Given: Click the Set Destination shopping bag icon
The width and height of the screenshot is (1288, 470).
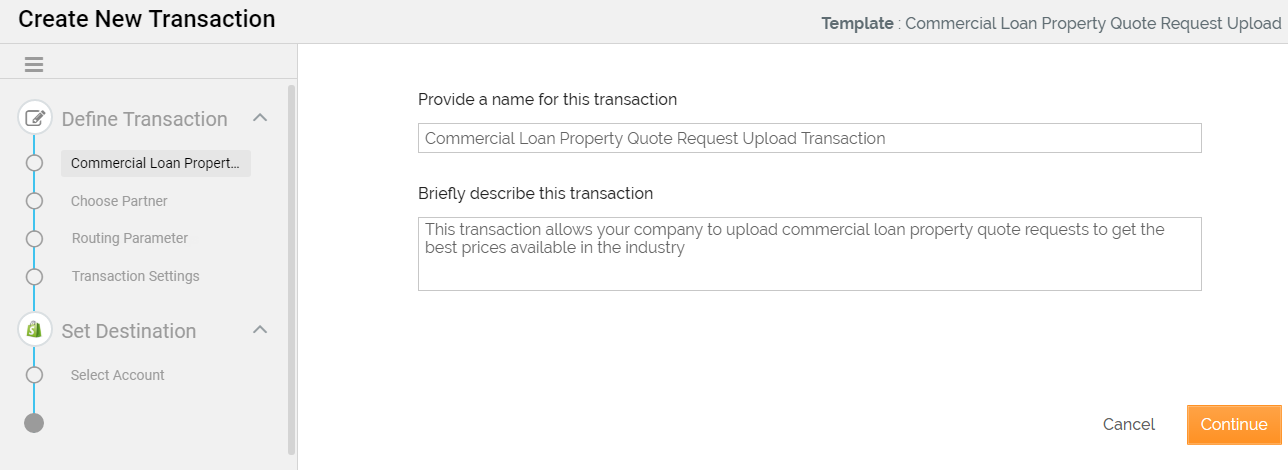Looking at the screenshot, I should click(x=35, y=329).
